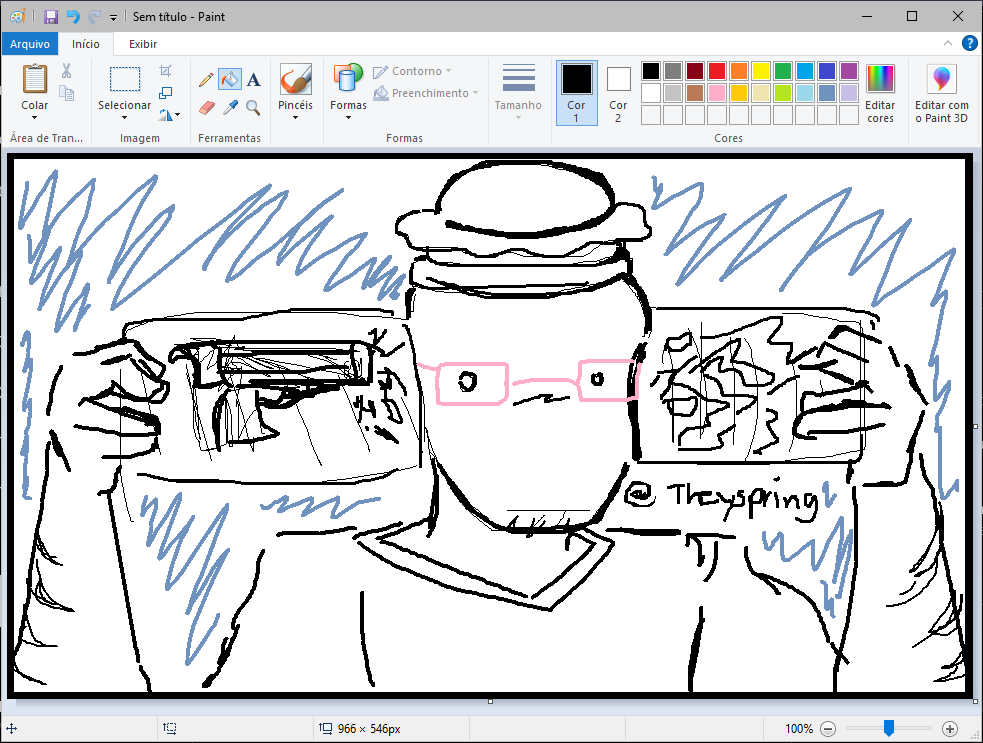Click the canvas right-edge resize handle
Image resolution: width=983 pixels, height=743 pixels.
coord(975,426)
